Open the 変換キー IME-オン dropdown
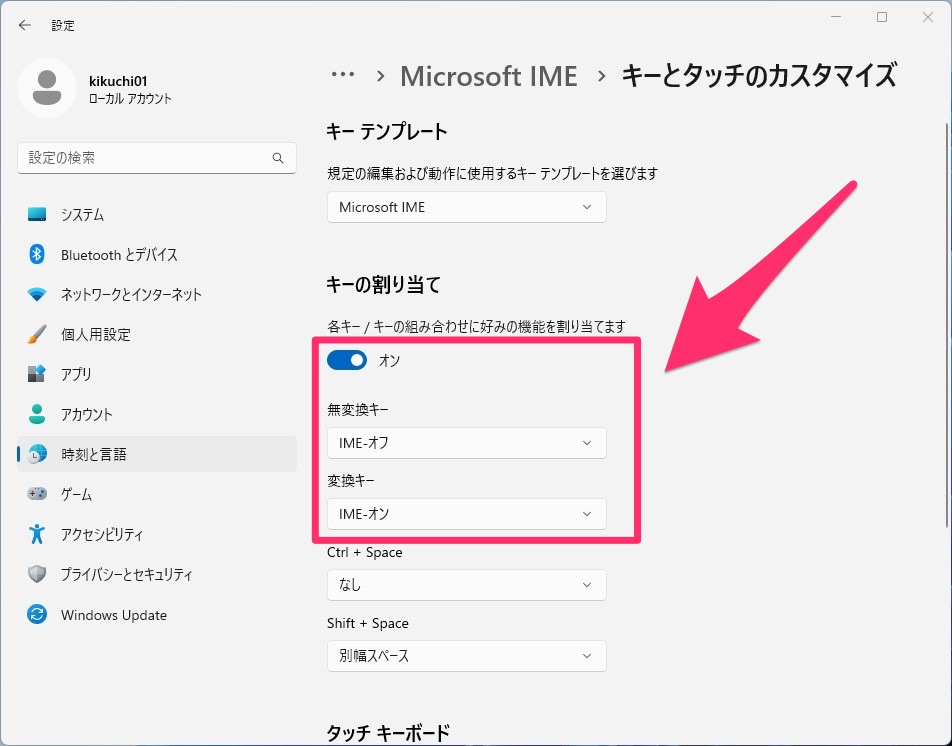Viewport: 952px width, 746px height. point(466,514)
